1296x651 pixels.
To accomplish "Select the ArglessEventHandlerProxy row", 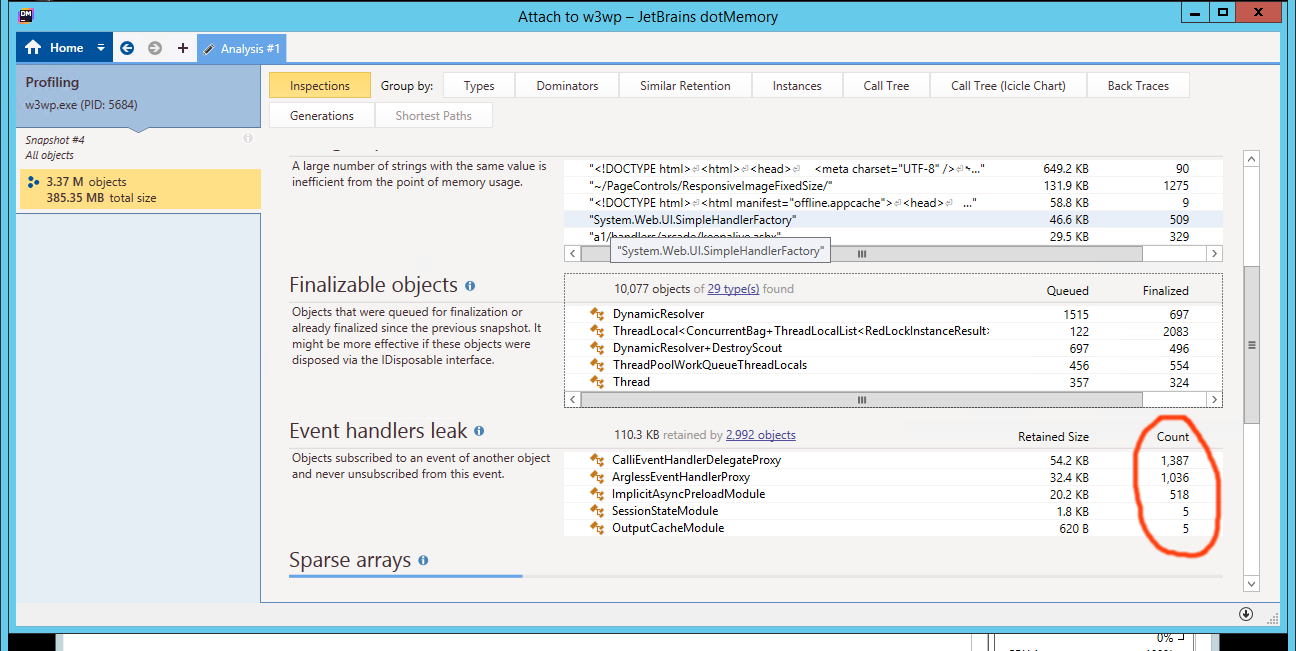I will pyautogui.click(x=893, y=477).
